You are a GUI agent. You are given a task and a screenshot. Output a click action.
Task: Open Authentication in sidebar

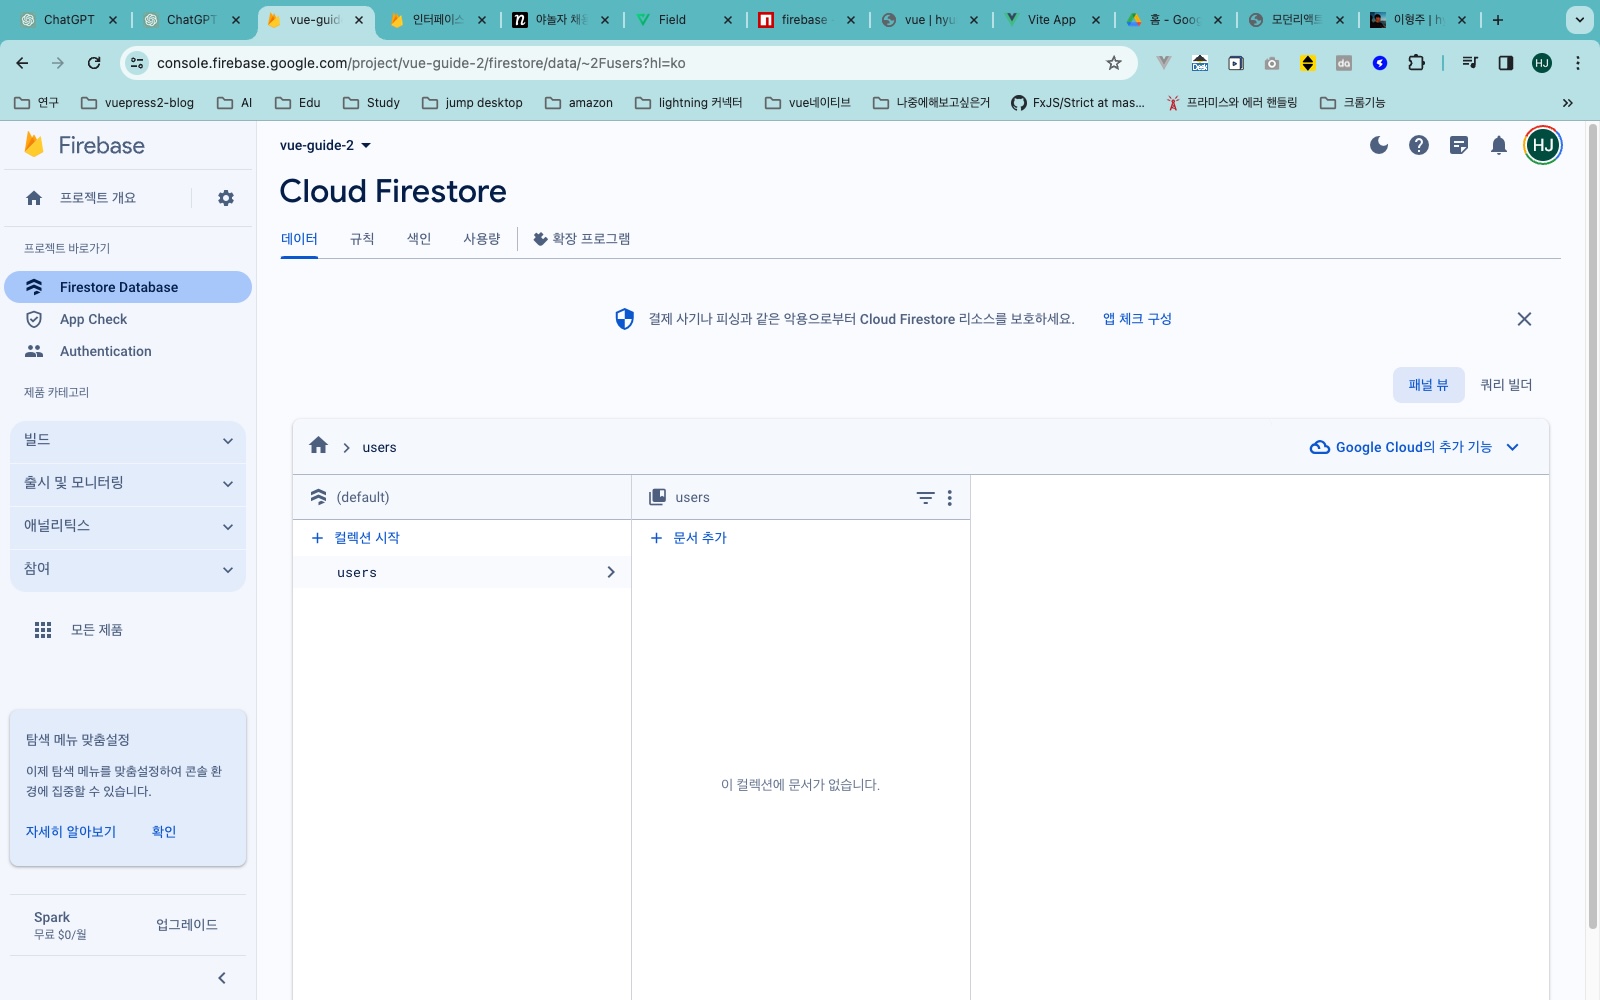128,351
